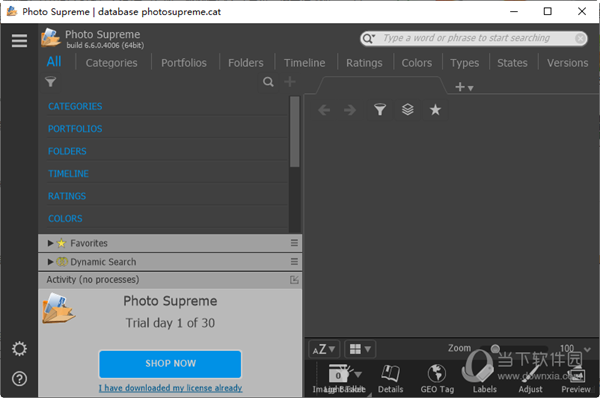Image resolution: width=600 pixels, height=398 pixels.
Task: Expand the Dynamic Search section
Action: [x=50, y=262]
